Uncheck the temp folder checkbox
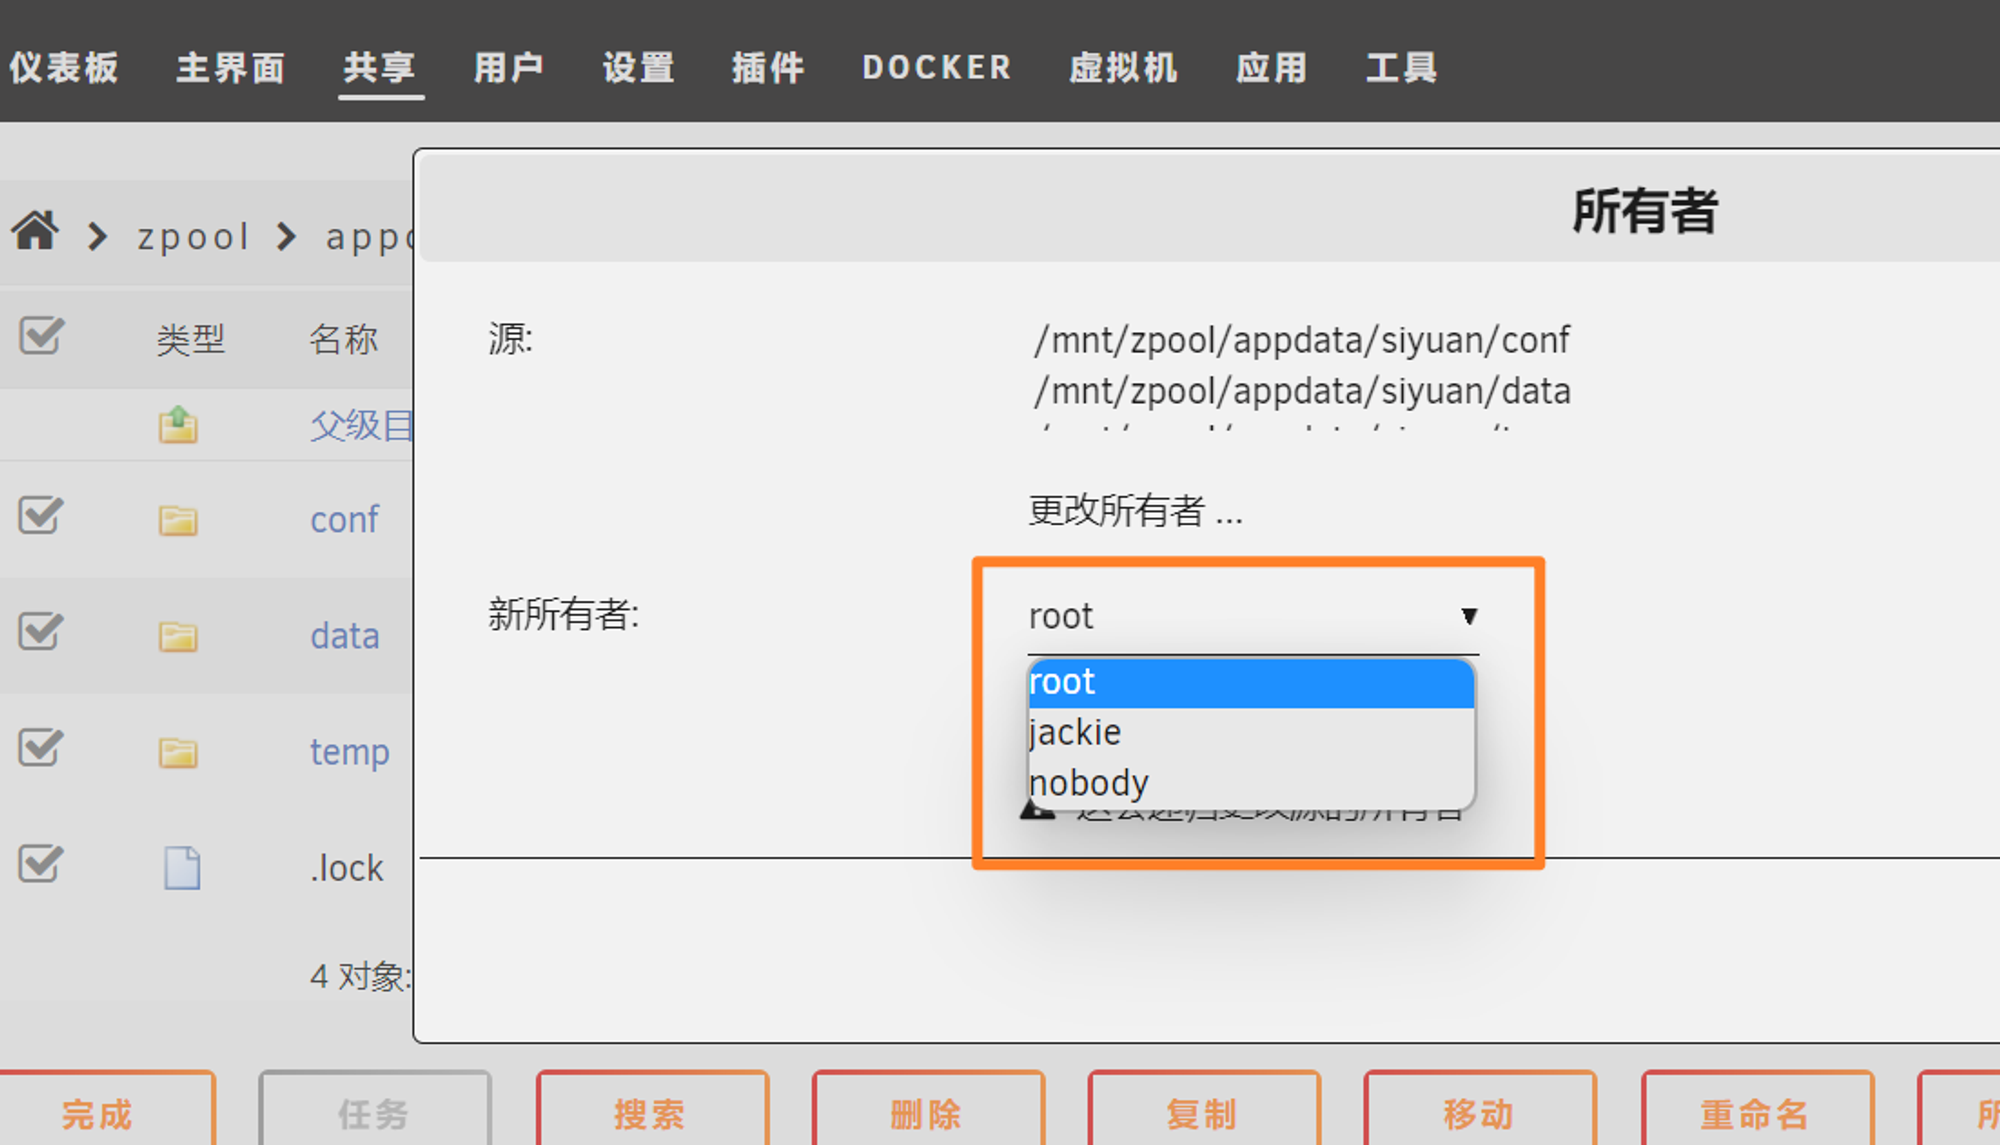2000x1145 pixels. point(42,747)
